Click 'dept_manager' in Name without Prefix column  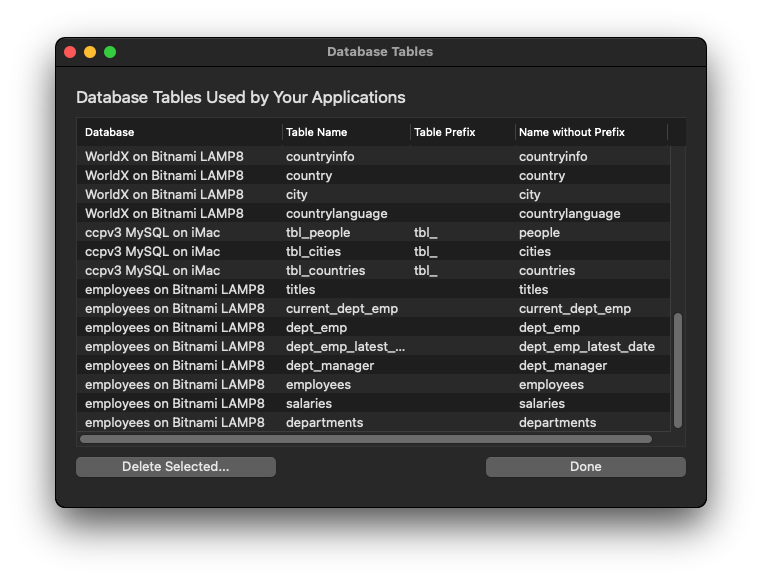tap(563, 365)
